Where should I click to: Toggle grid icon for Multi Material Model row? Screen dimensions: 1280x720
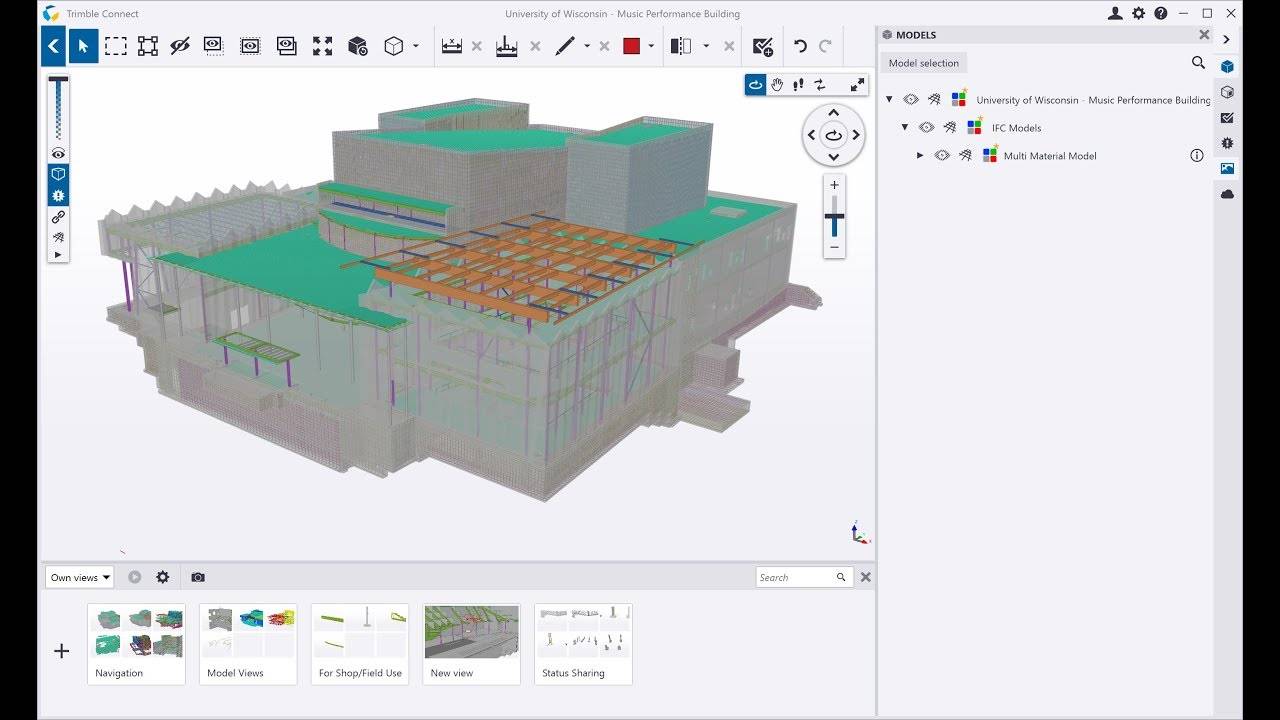point(965,156)
